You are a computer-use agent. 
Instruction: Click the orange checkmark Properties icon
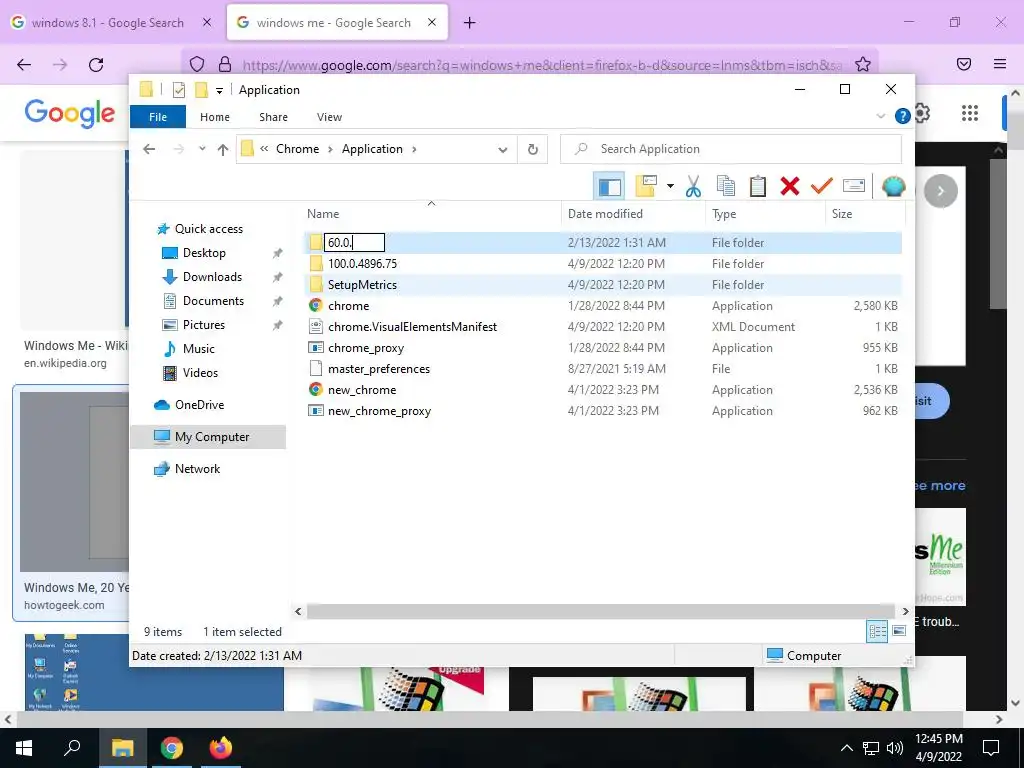822,187
